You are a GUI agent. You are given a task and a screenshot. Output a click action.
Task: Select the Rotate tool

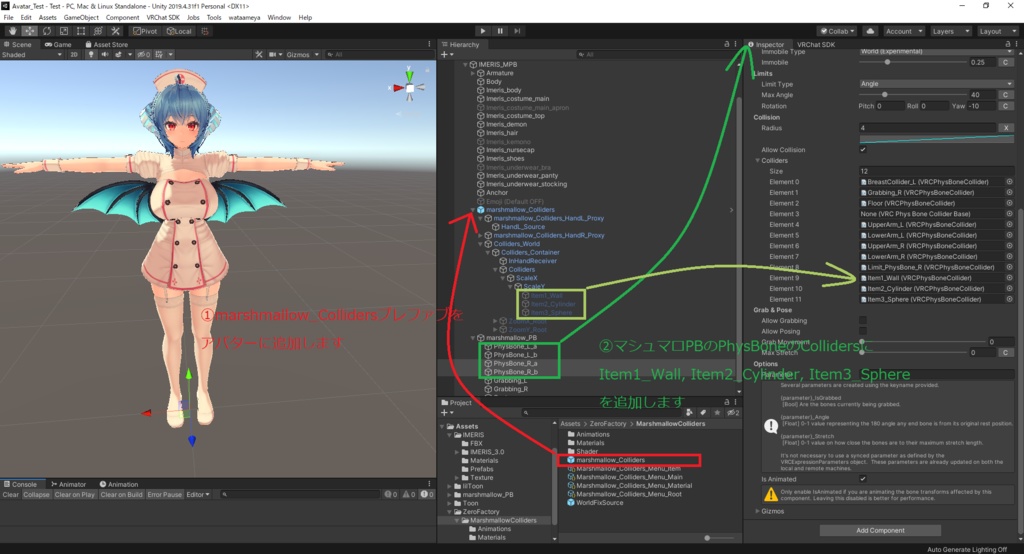click(x=46, y=31)
